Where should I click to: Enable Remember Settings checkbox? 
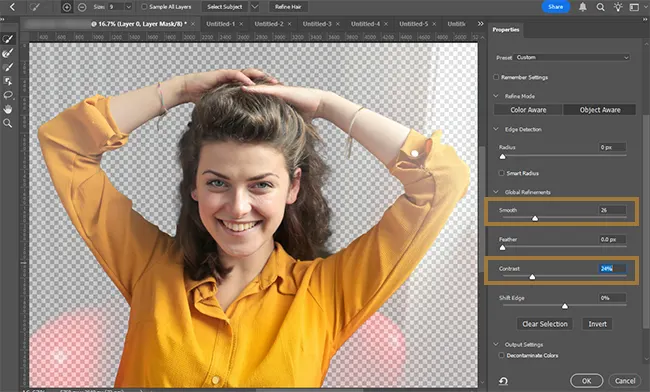coord(496,77)
